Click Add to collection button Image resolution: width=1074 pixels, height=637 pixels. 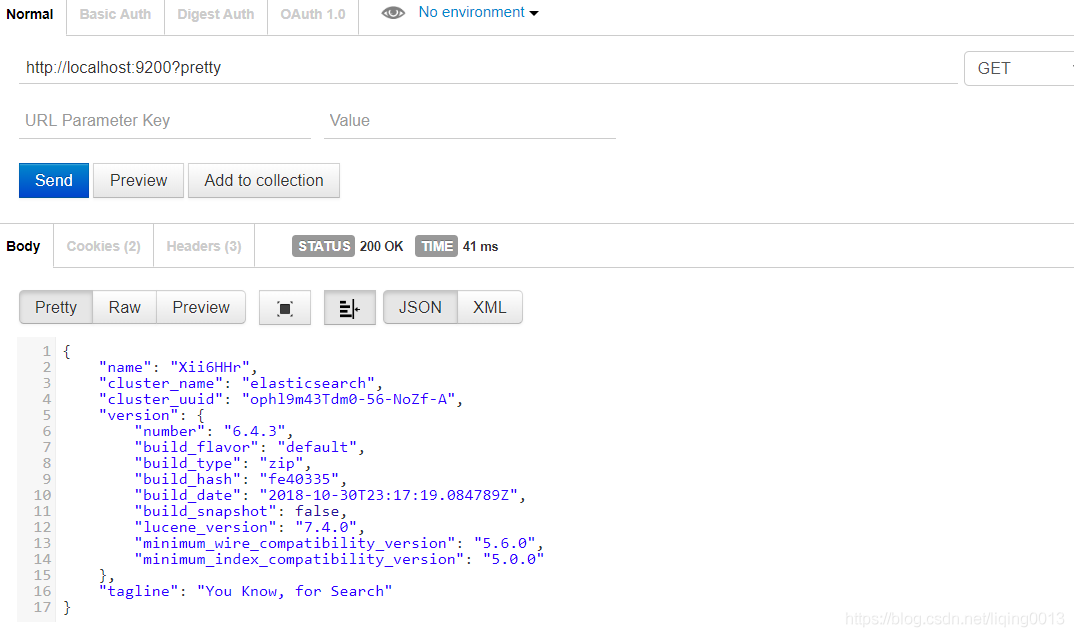coord(264,180)
